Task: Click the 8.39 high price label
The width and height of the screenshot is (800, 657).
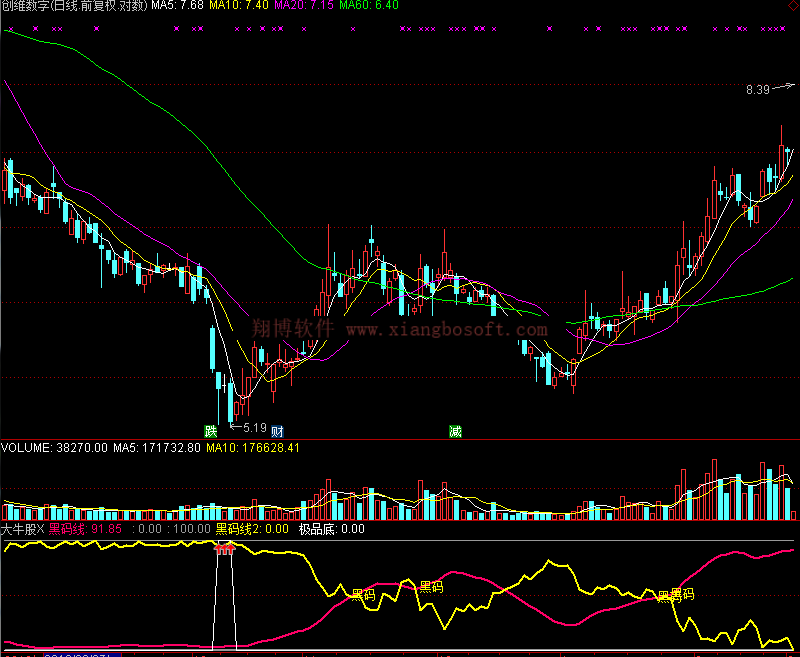Action: [x=757, y=90]
